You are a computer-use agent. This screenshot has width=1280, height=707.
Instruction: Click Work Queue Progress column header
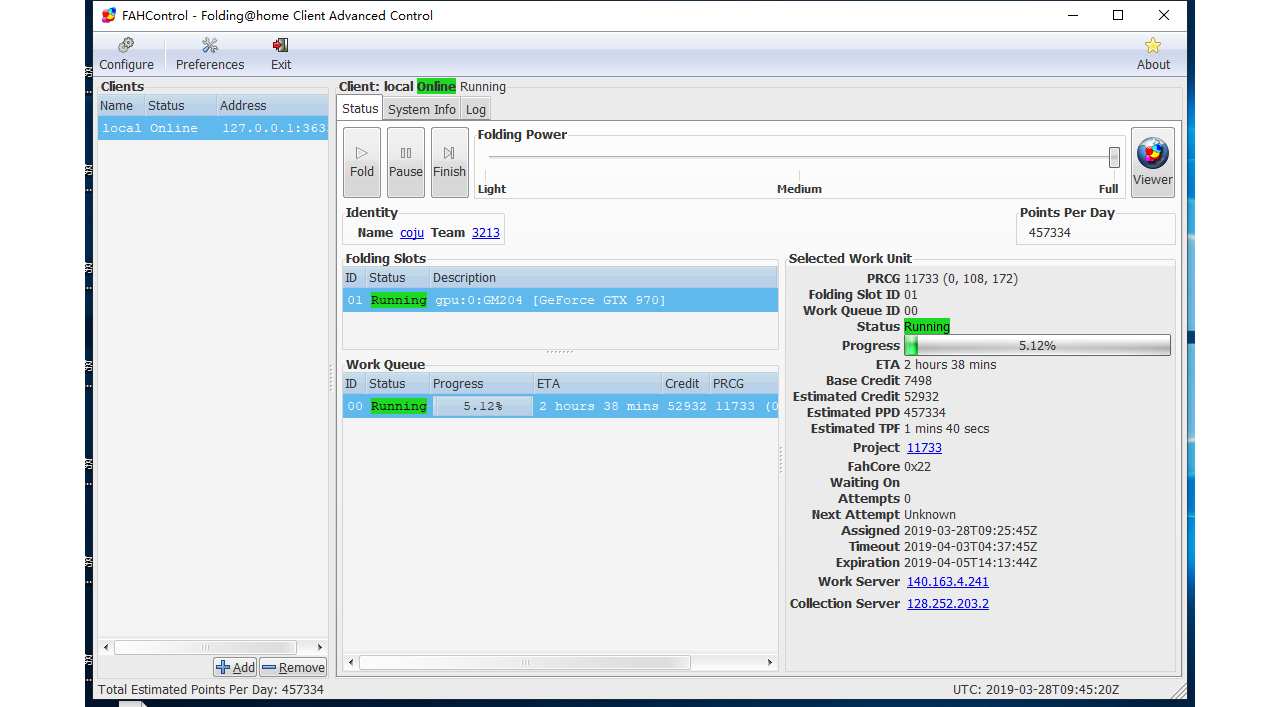482,384
